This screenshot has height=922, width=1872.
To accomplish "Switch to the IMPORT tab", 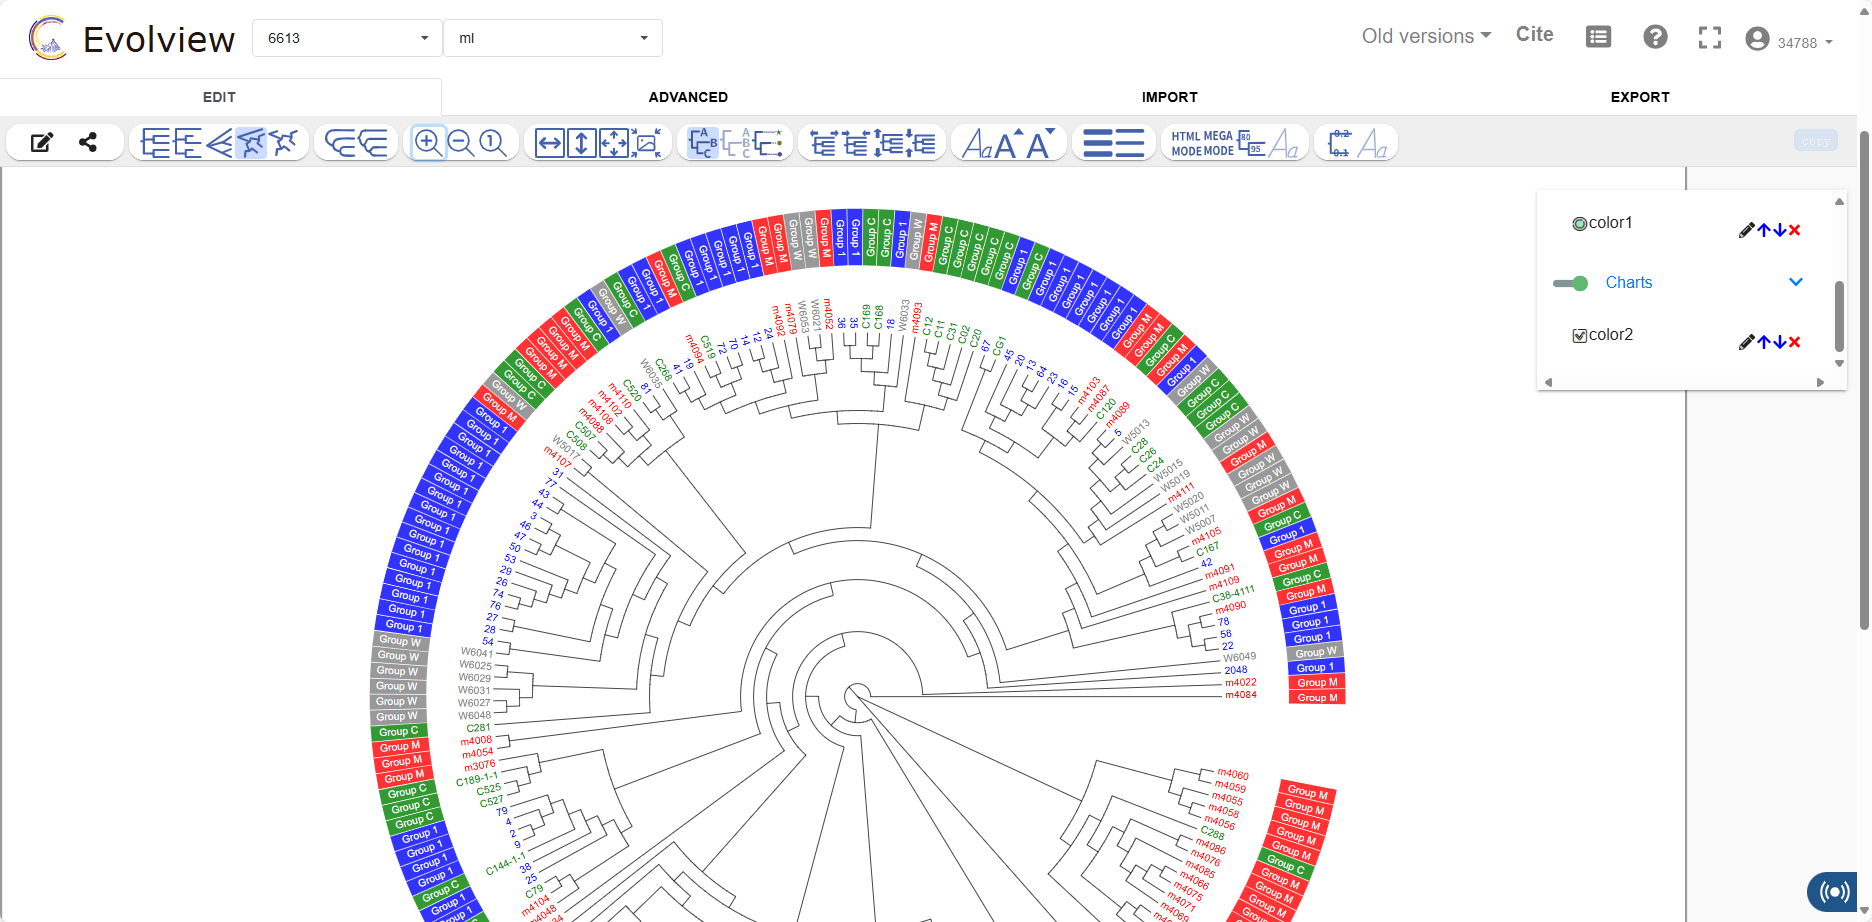I will [1169, 97].
